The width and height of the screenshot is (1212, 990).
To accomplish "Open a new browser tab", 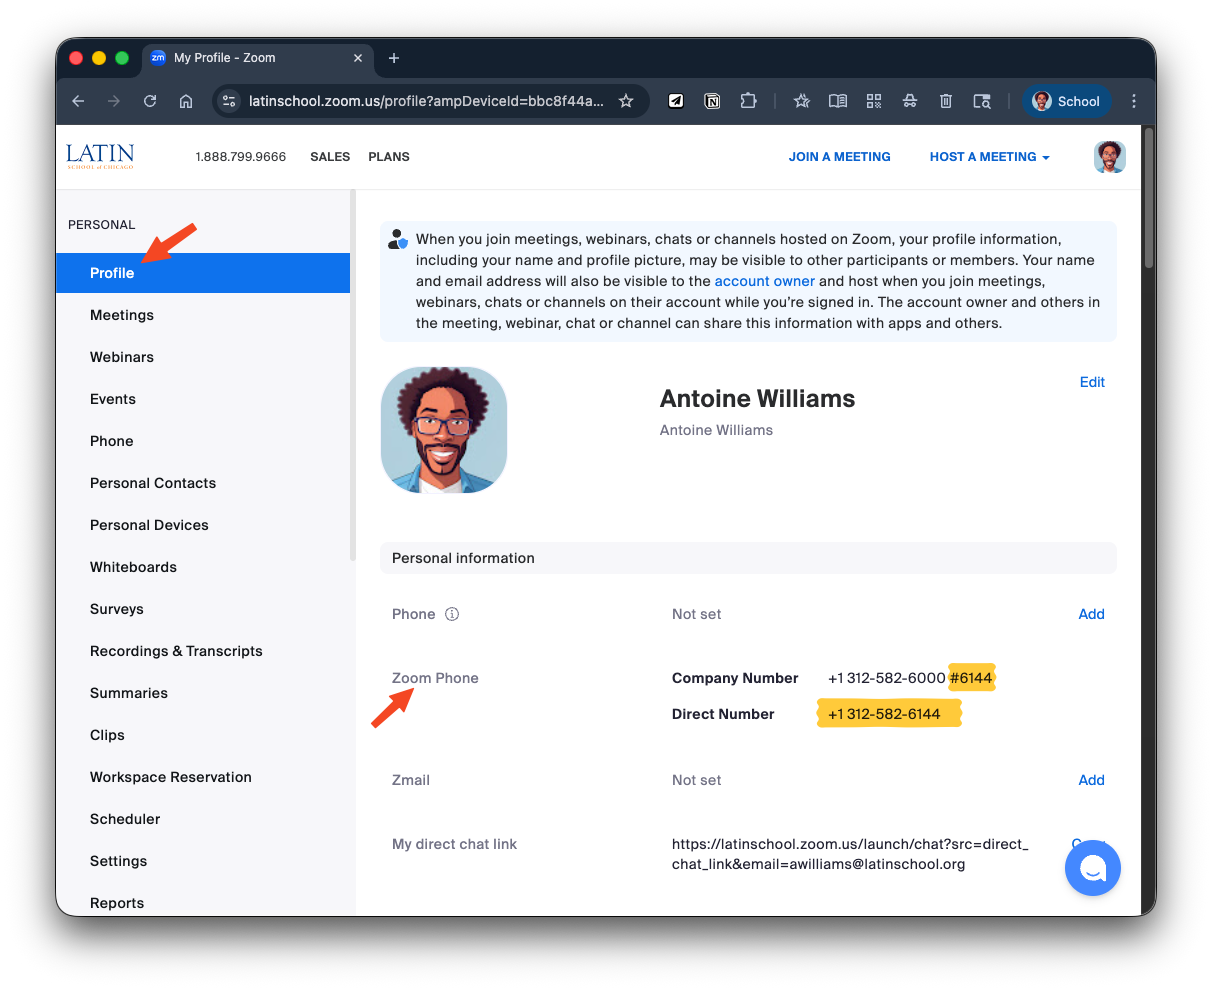I will 394,58.
